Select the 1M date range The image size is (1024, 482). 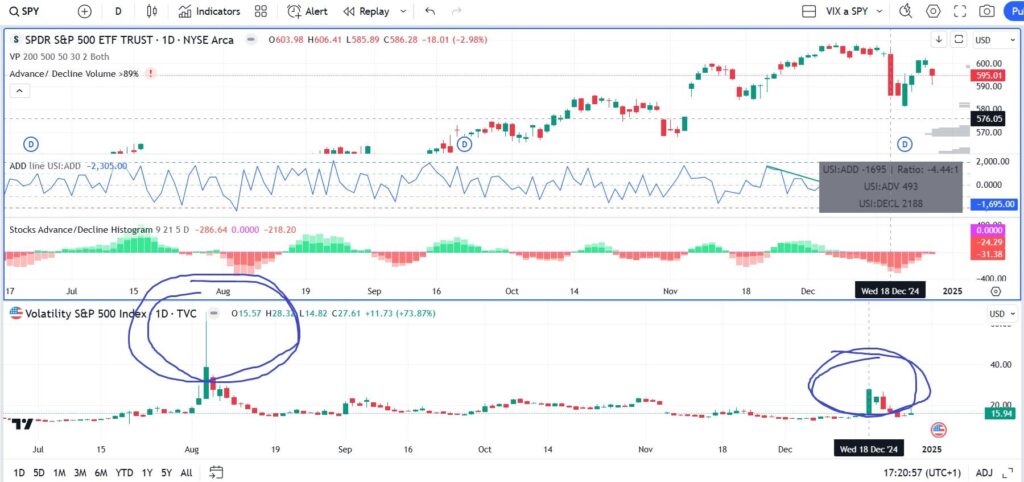click(x=59, y=472)
